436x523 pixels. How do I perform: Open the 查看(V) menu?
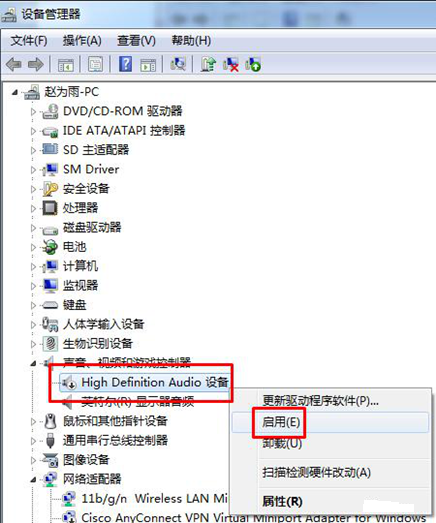click(x=136, y=41)
